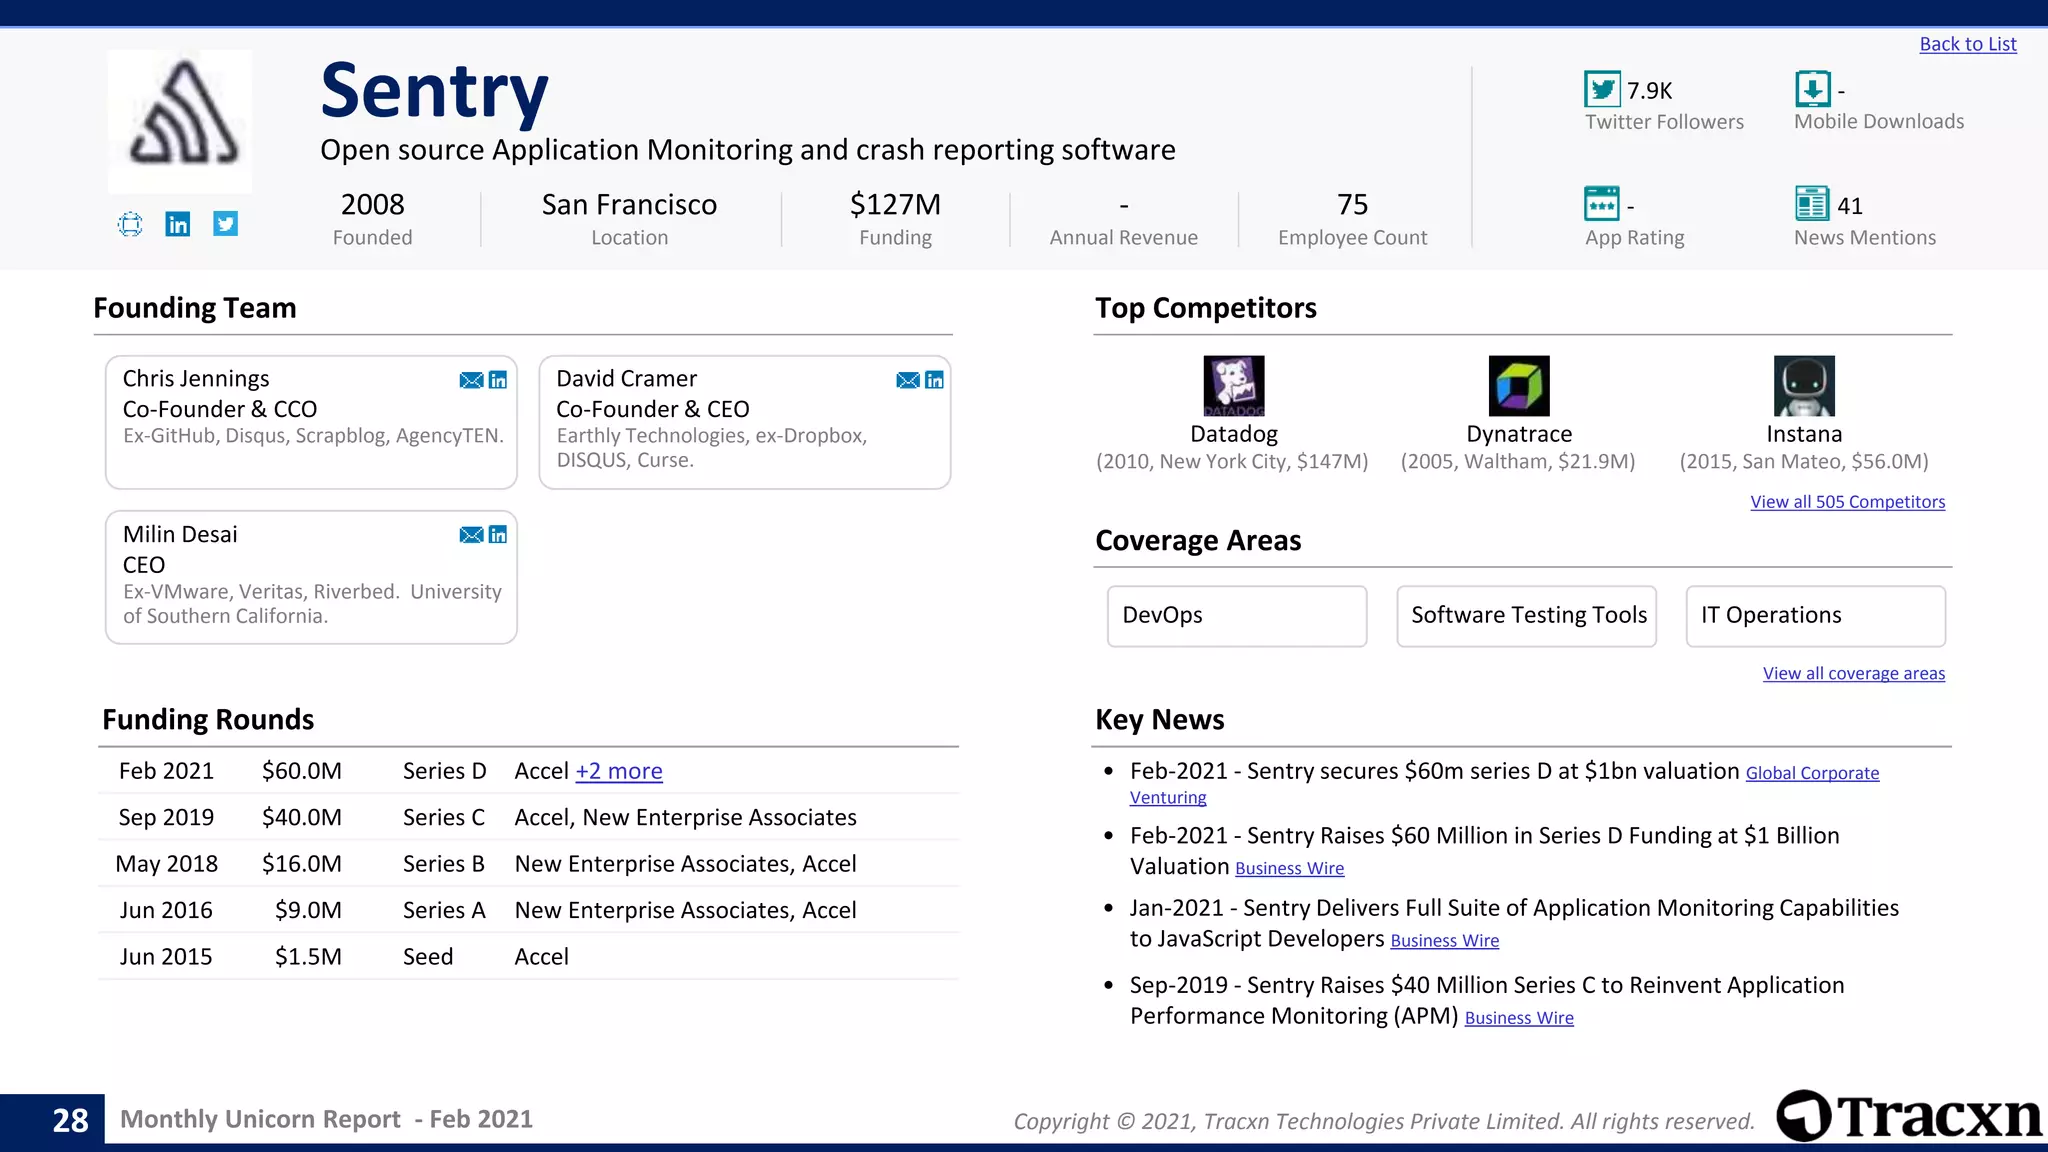Open Business Wire link for Series C news
The image size is (2048, 1152).
tap(1519, 1017)
